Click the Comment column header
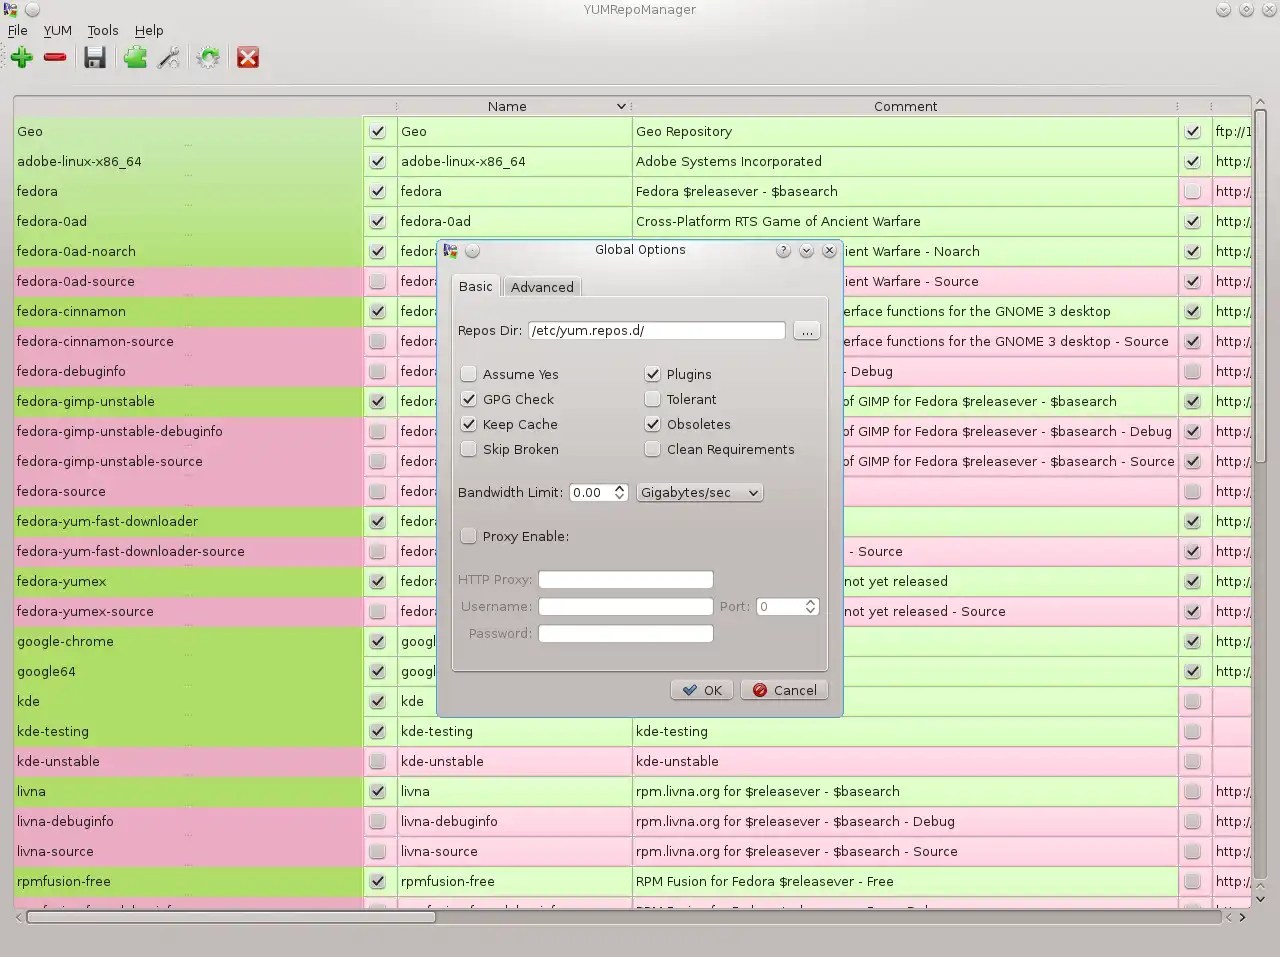Image resolution: width=1280 pixels, height=957 pixels. 905,106
